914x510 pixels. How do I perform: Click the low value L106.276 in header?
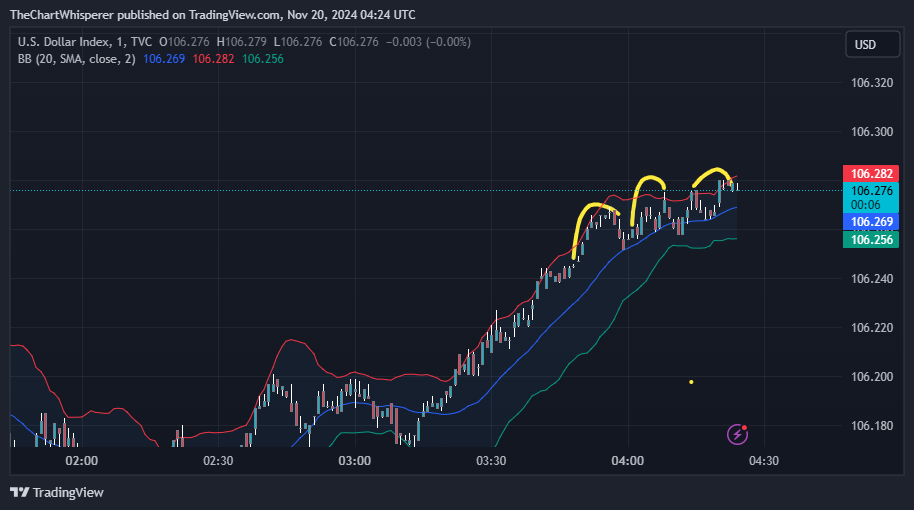coord(298,42)
